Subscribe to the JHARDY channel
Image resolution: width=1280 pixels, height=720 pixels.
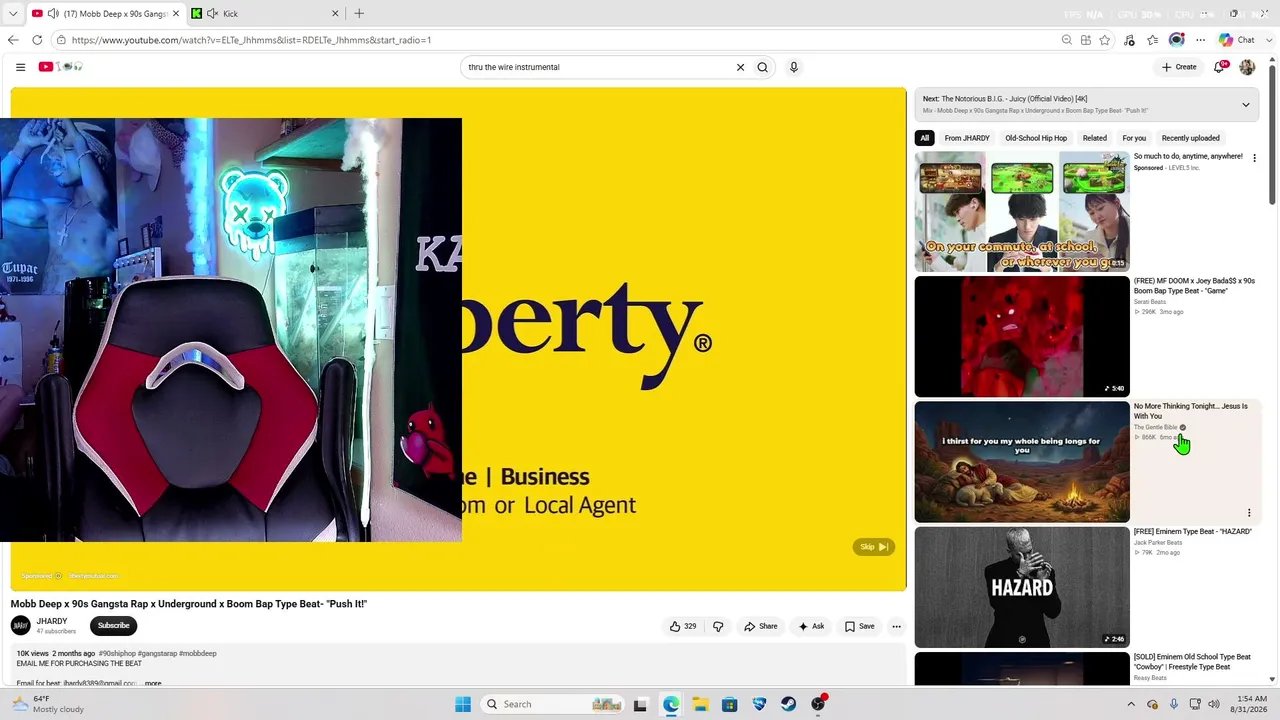[113, 626]
